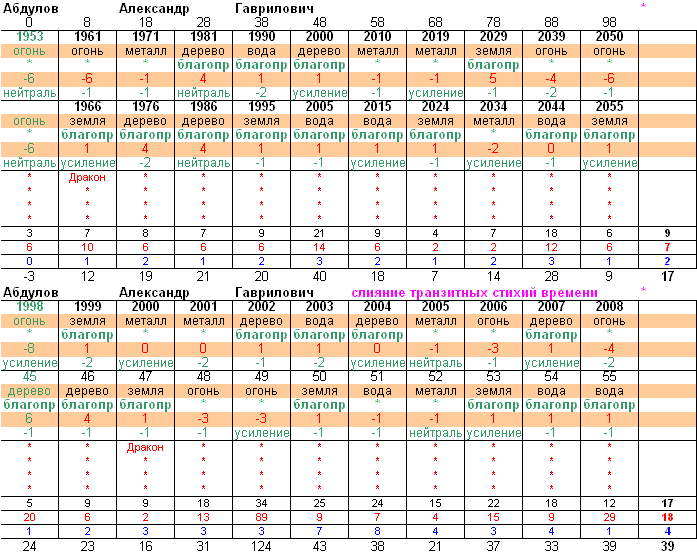The height and width of the screenshot is (555, 697).
Task: Select the red value 10
Action: (x=88, y=248)
